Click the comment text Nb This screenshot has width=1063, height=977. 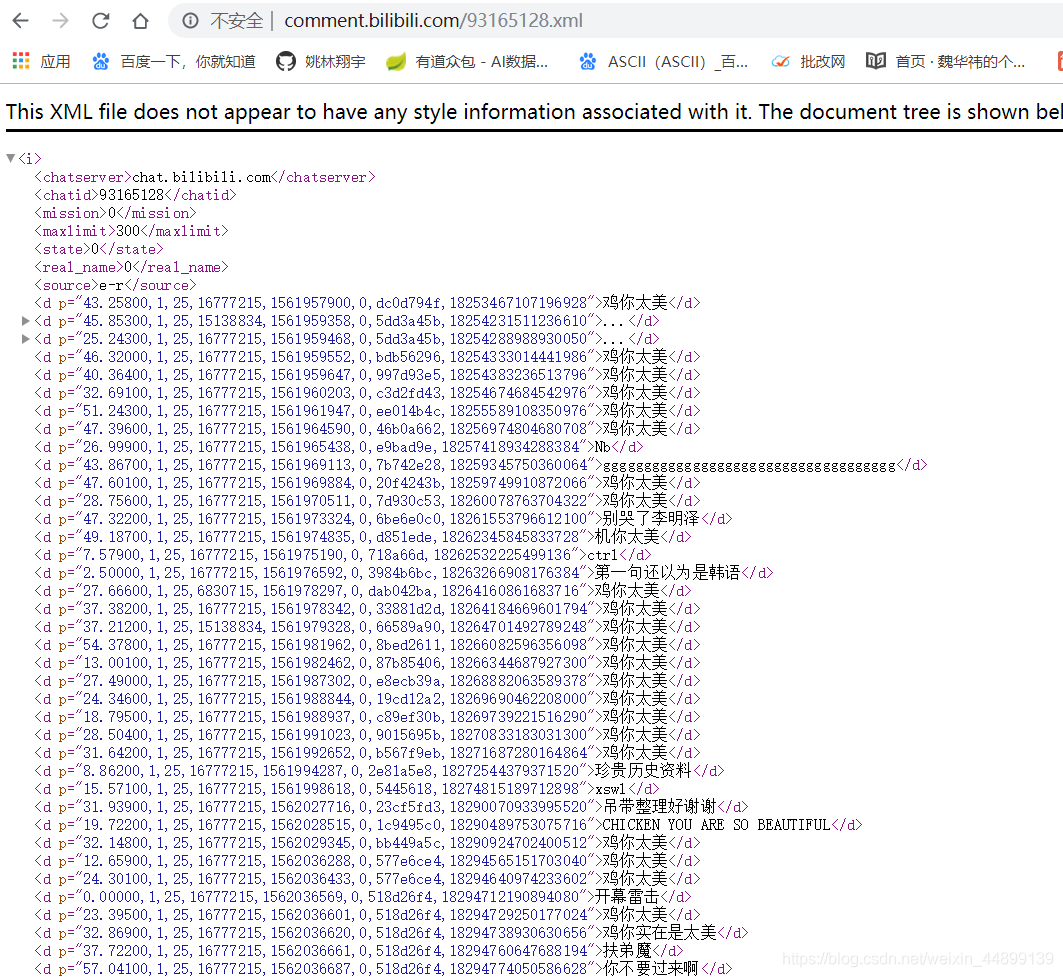603,447
